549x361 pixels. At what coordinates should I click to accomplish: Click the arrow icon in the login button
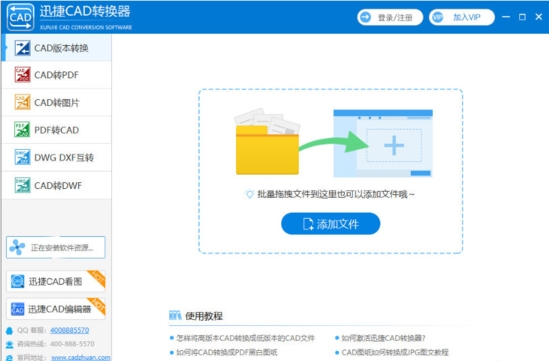pos(365,17)
